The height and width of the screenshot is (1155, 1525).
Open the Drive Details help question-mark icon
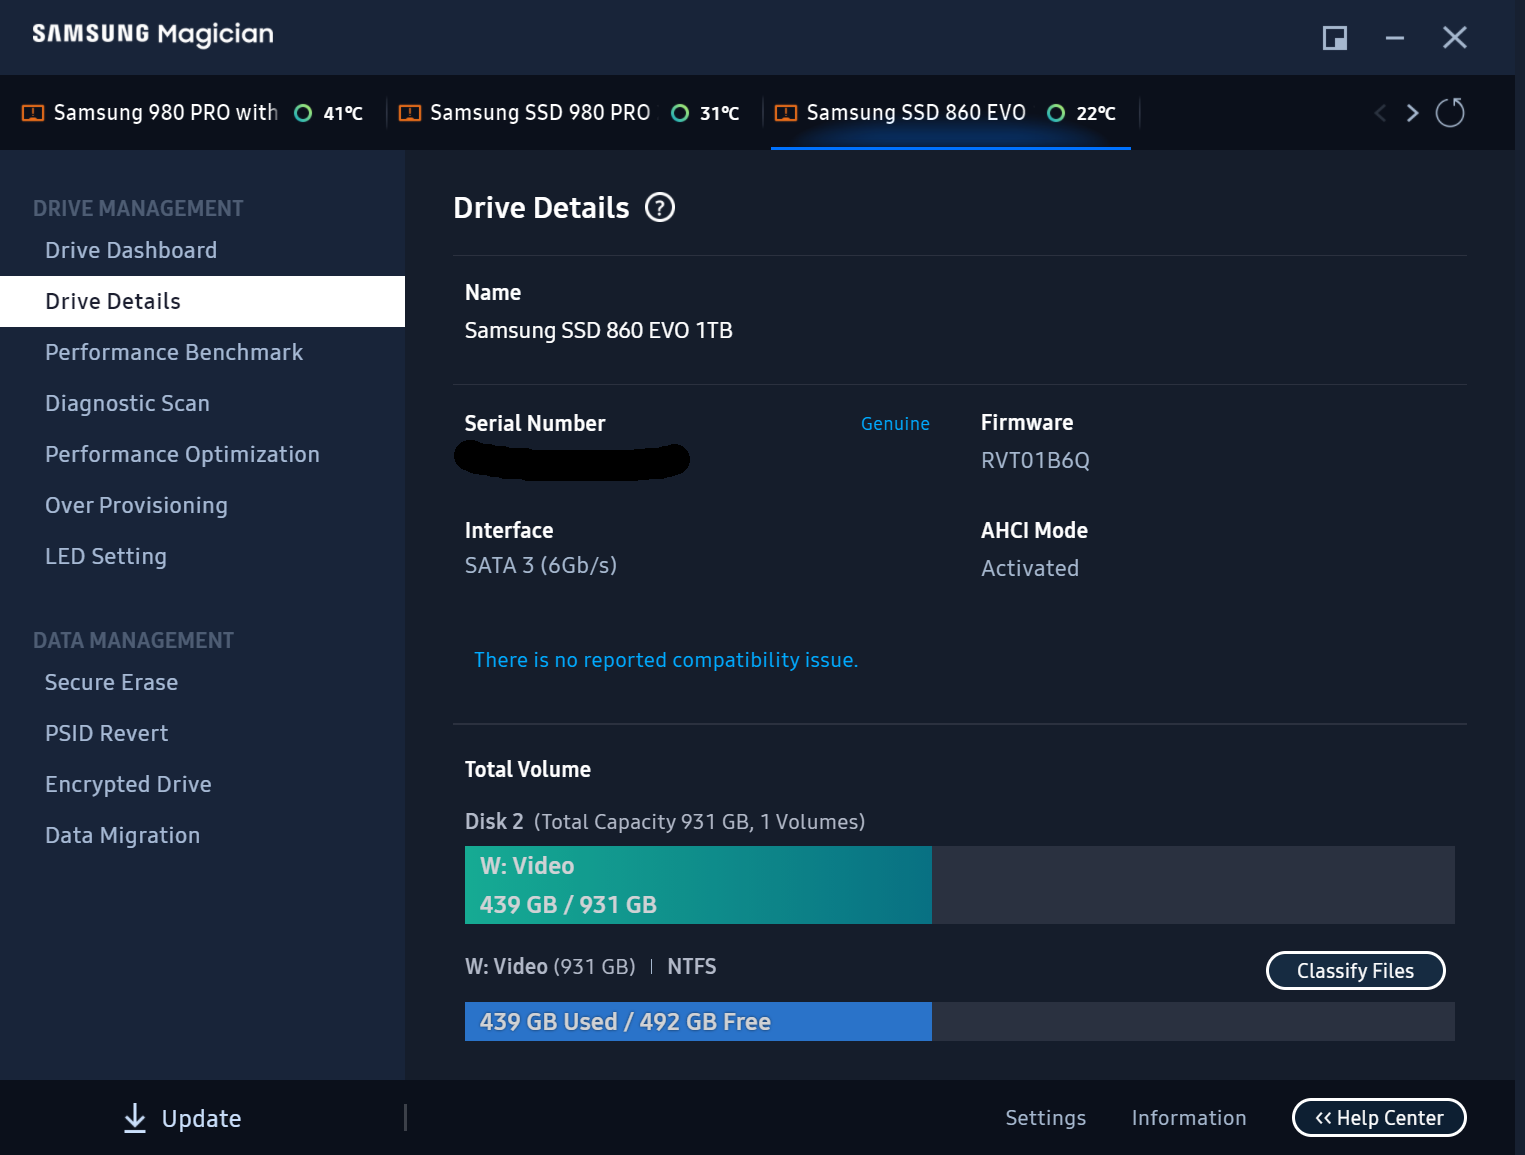[660, 207]
